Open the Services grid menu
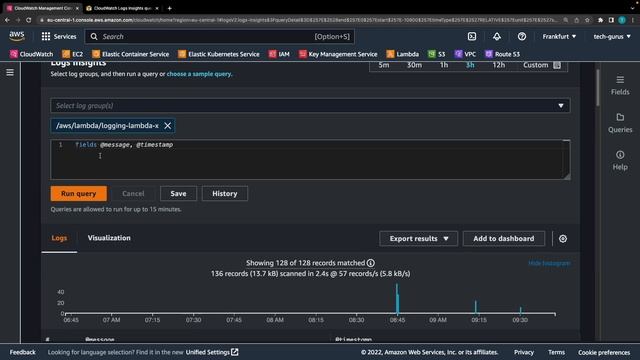The height and width of the screenshot is (360, 640). point(59,36)
